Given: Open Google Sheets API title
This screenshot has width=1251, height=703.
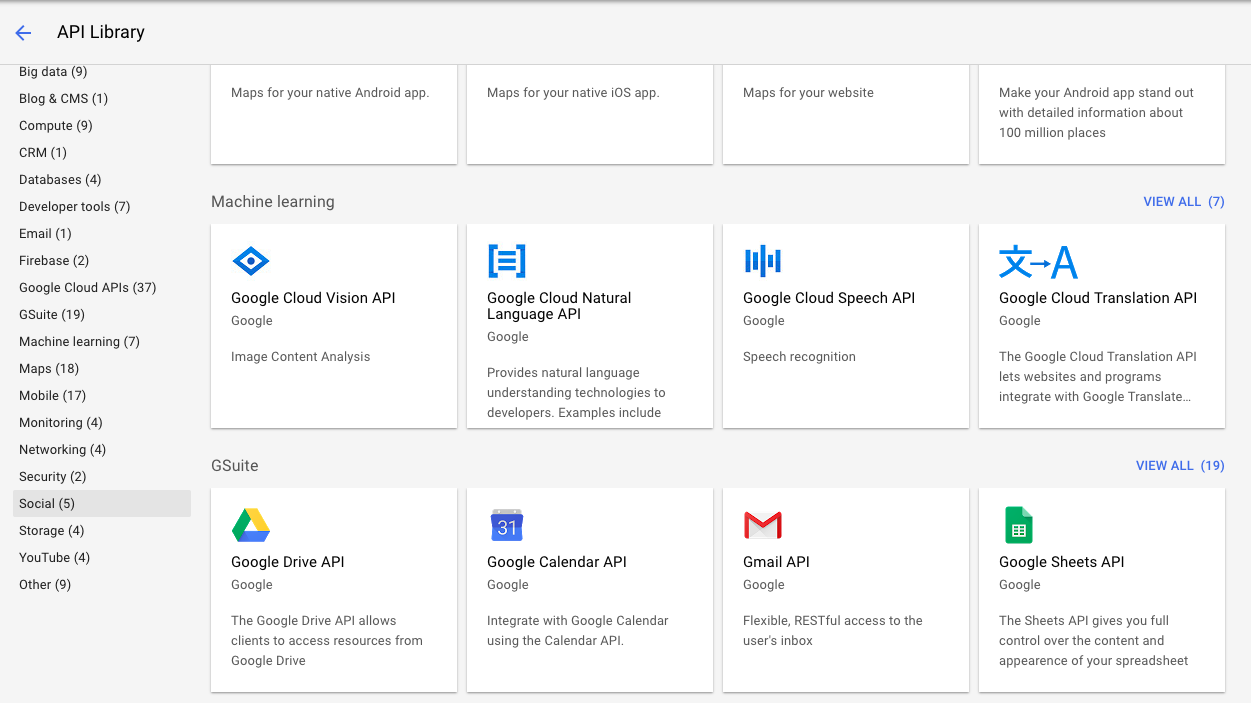Looking at the screenshot, I should (1062, 562).
